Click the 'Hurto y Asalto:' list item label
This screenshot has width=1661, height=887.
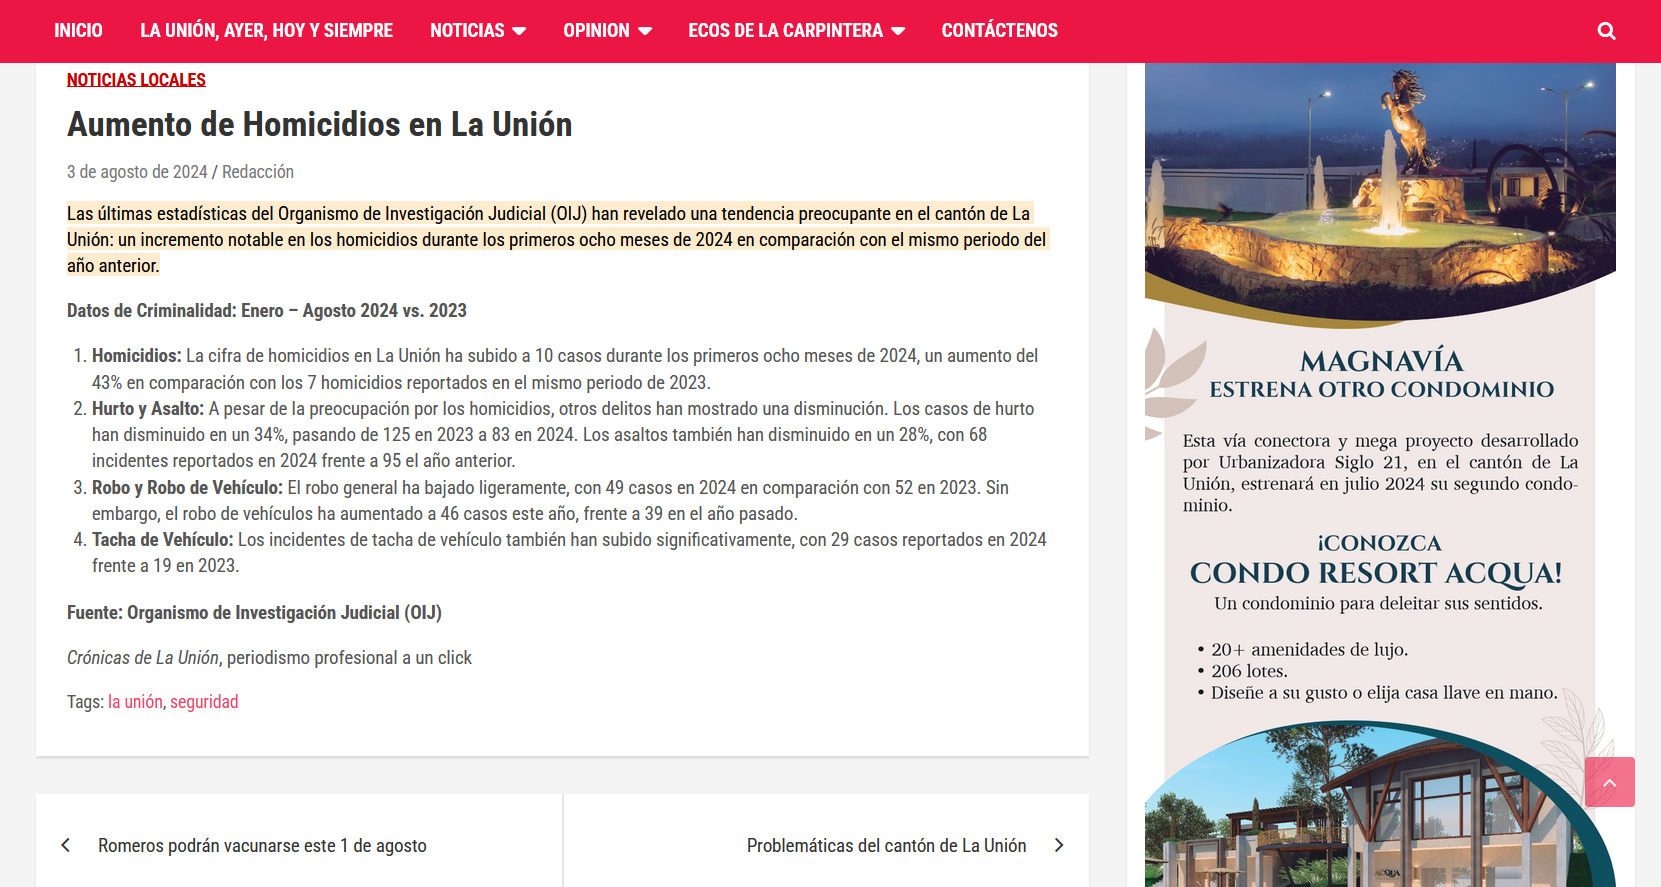[148, 409]
